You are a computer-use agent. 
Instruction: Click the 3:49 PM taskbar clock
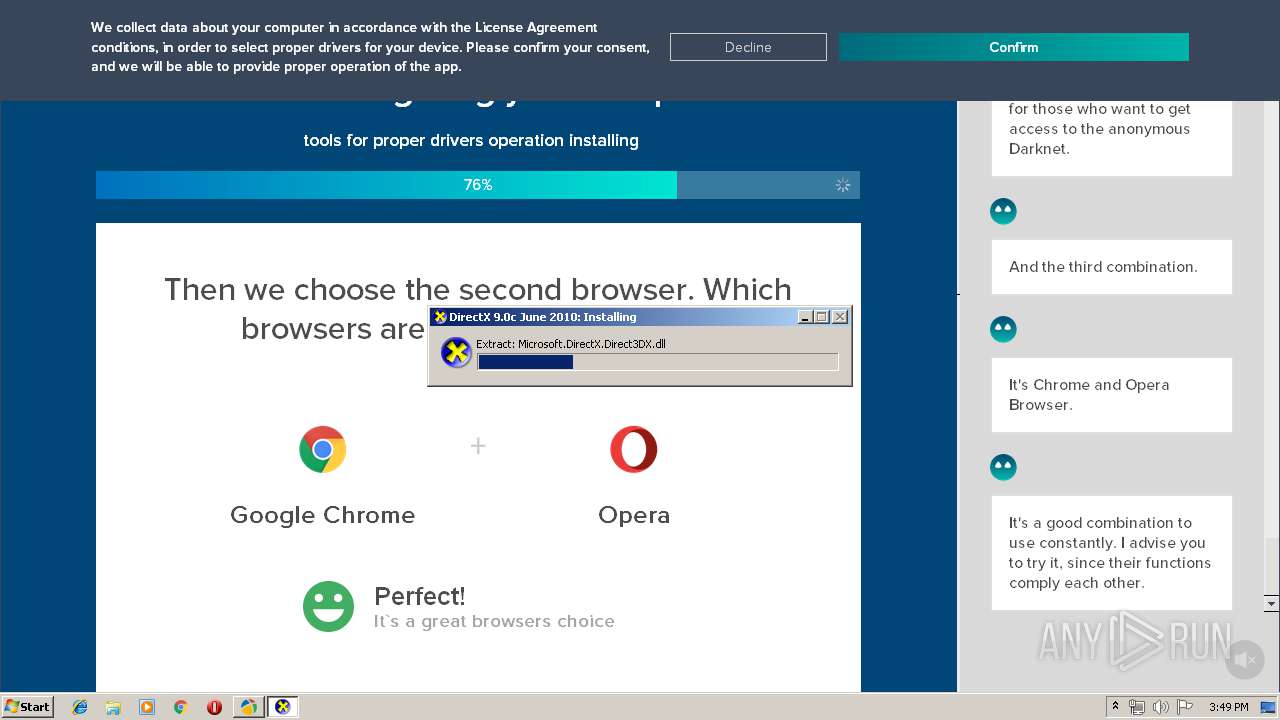tap(1228, 707)
